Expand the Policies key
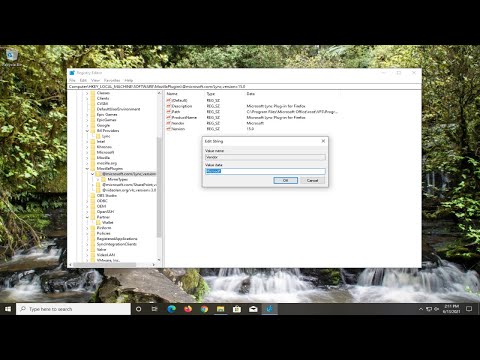 [87, 233]
